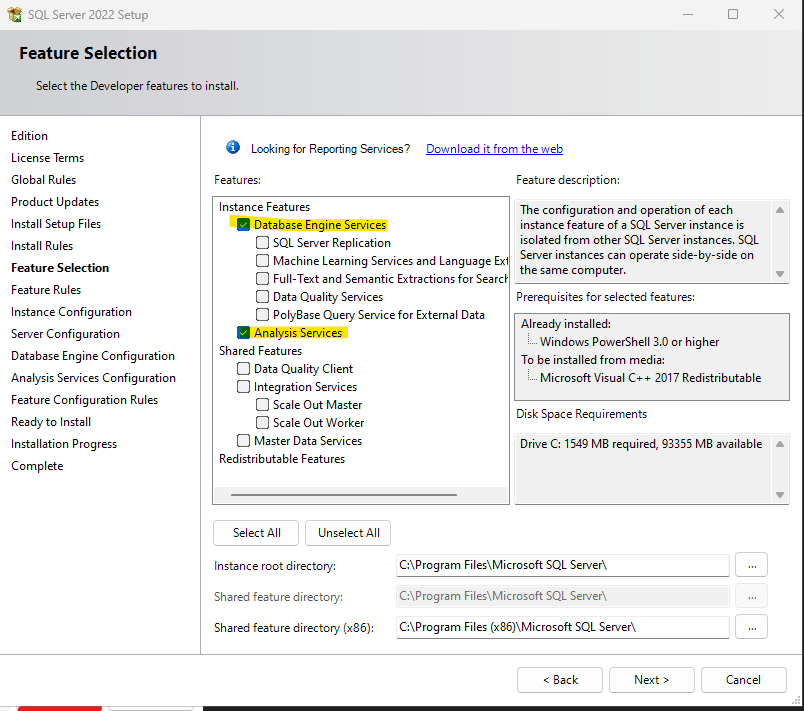804x711 pixels.
Task: Uncheck the Analysis Services checkbox
Action: (x=244, y=333)
